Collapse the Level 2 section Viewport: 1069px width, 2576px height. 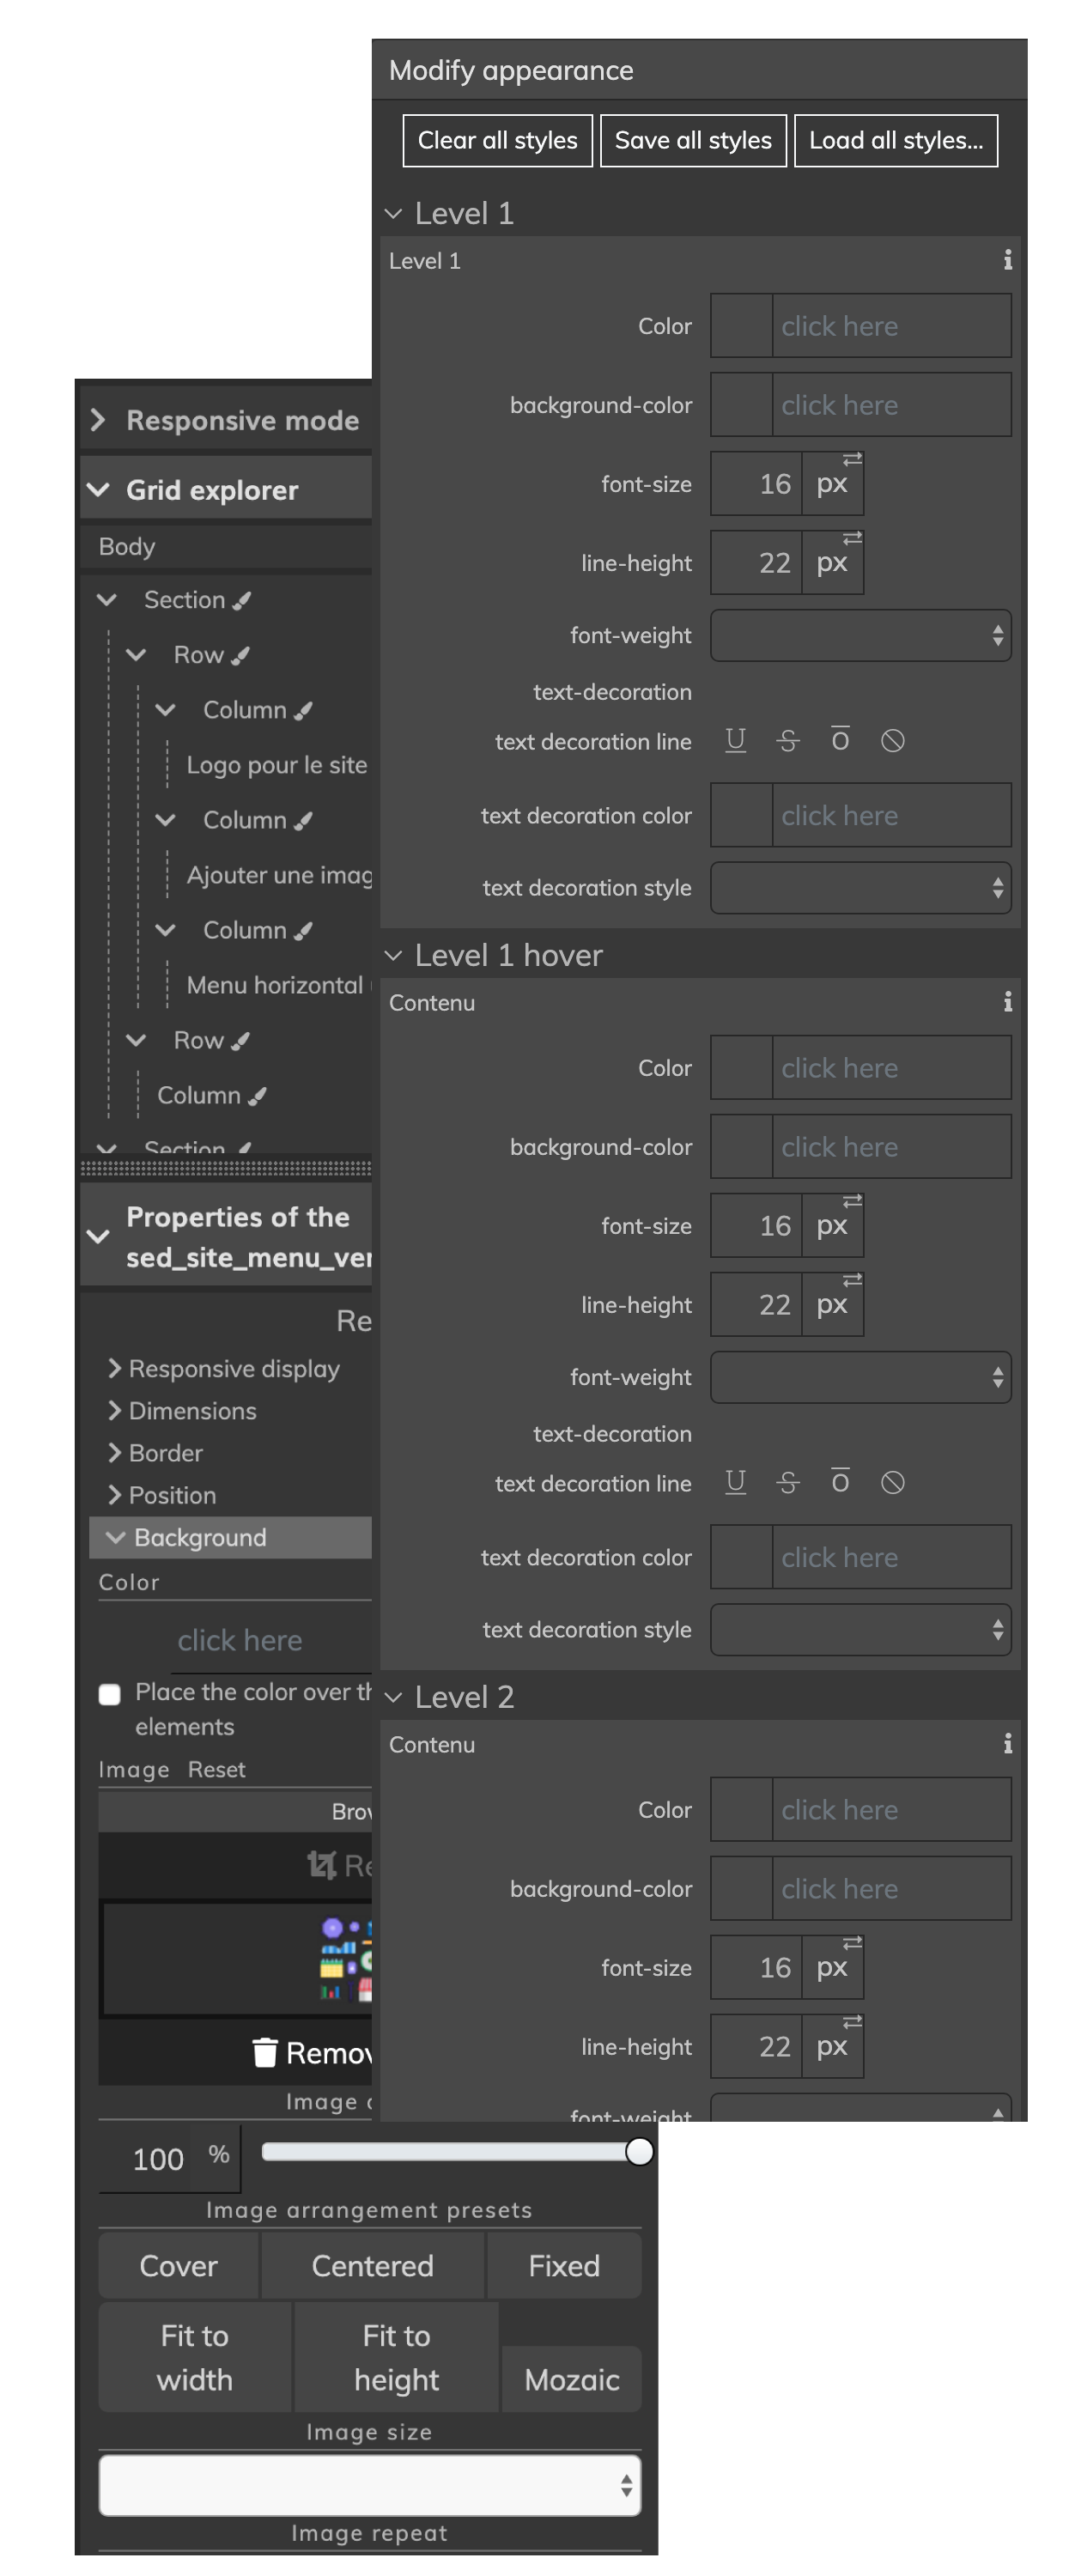tap(394, 1697)
